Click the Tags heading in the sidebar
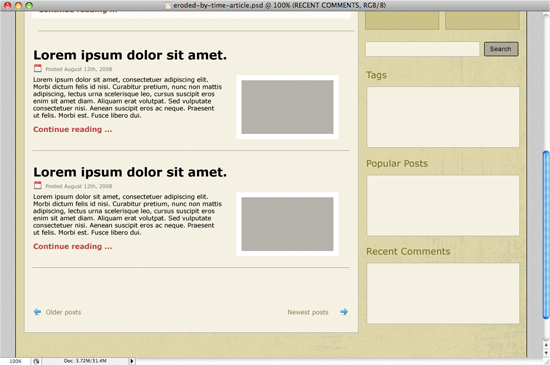 [x=376, y=75]
